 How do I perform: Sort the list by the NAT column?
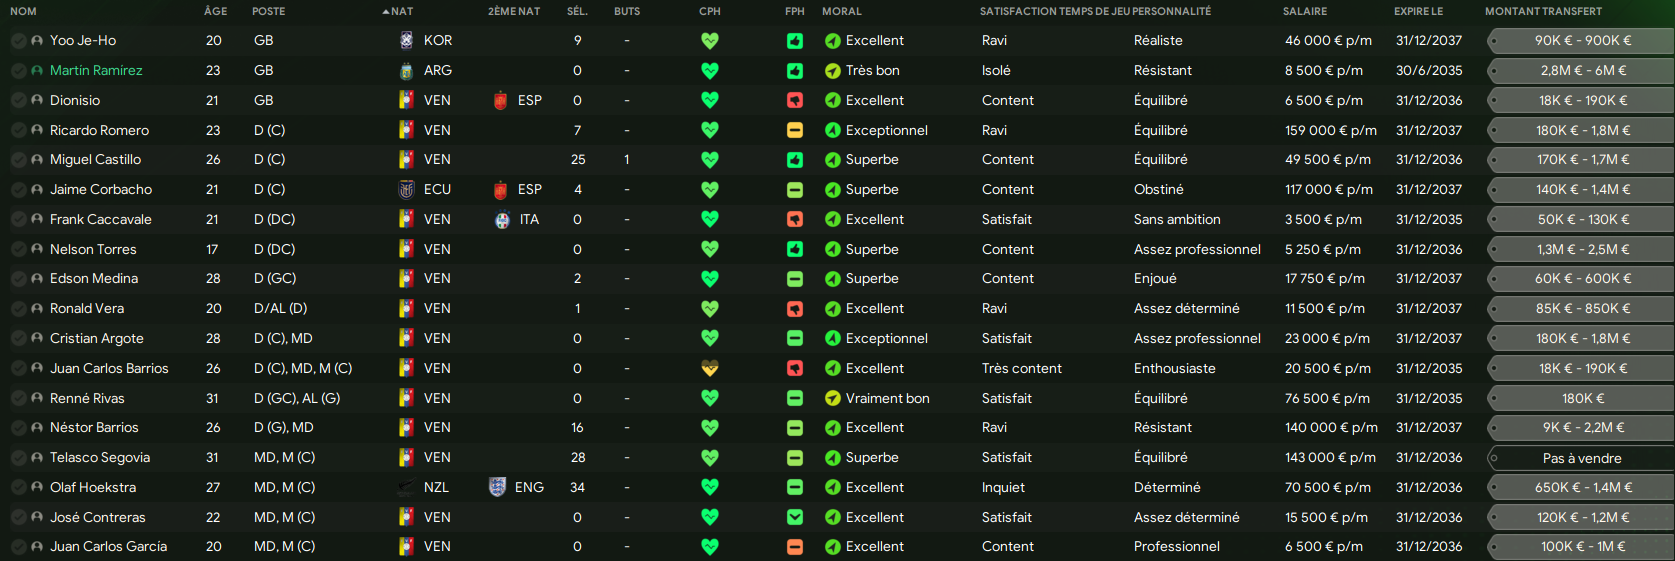[x=401, y=11]
